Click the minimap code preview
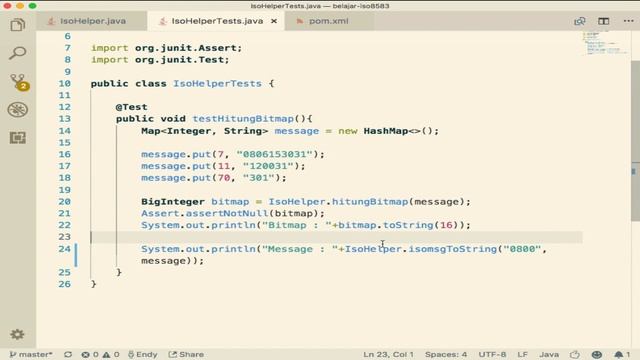The image size is (640, 360). click(x=605, y=43)
